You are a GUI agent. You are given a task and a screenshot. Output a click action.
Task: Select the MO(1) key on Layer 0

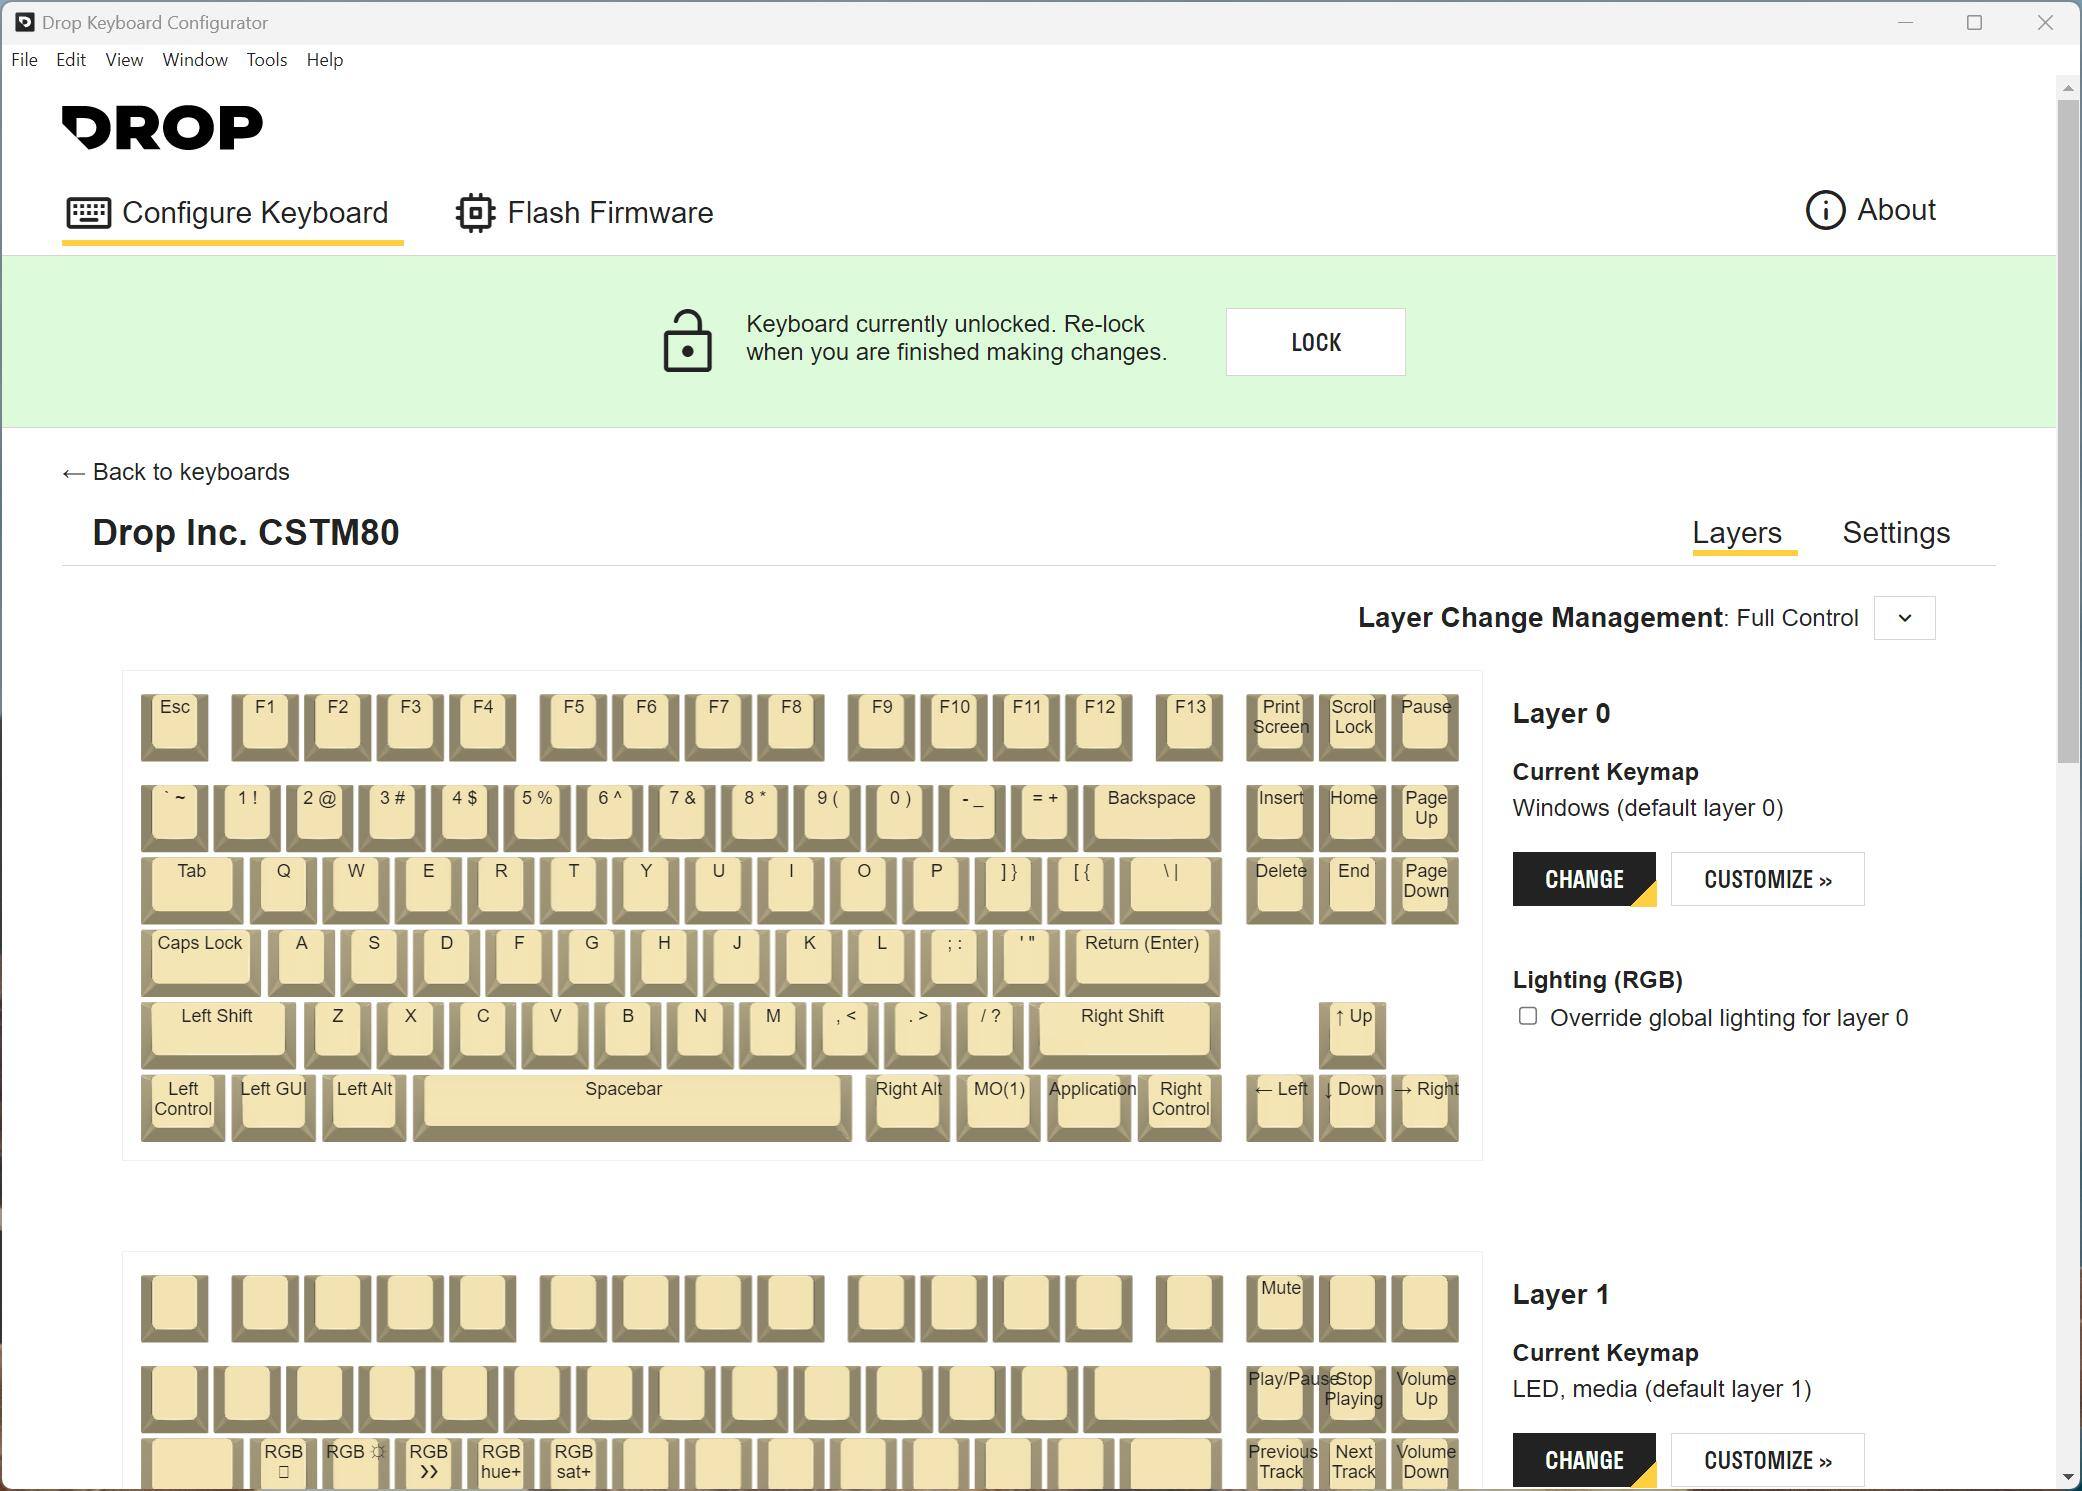click(998, 1102)
